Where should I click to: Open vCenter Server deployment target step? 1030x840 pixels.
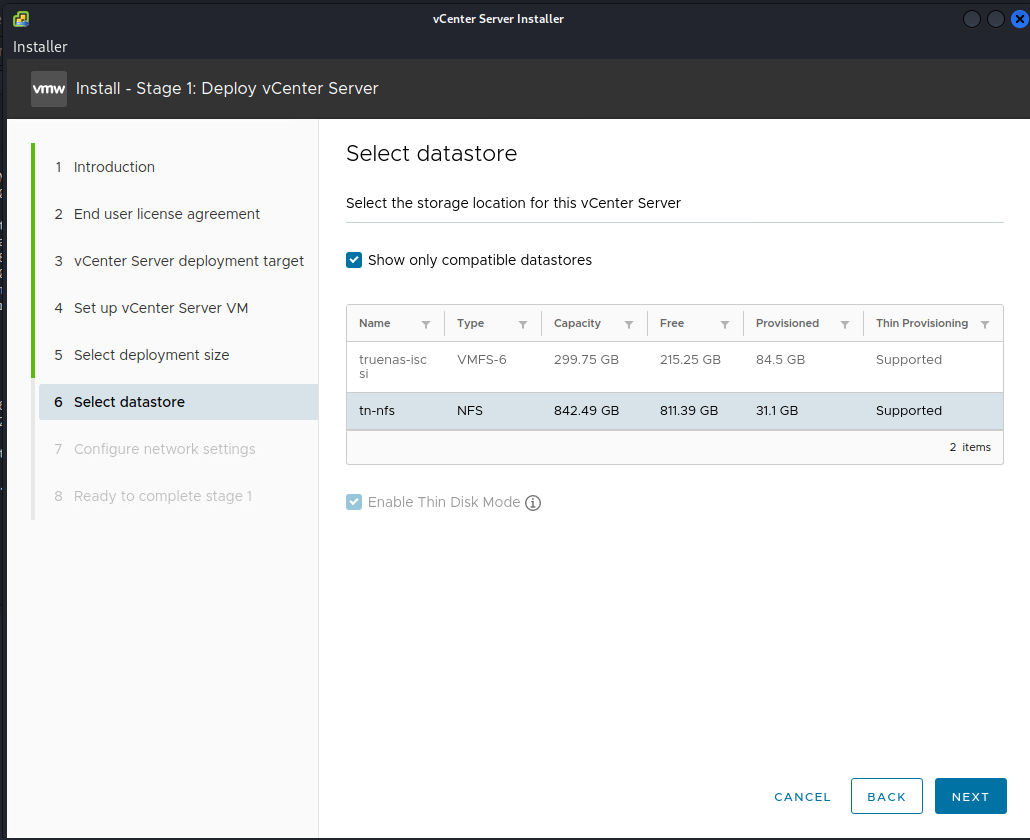coord(188,261)
